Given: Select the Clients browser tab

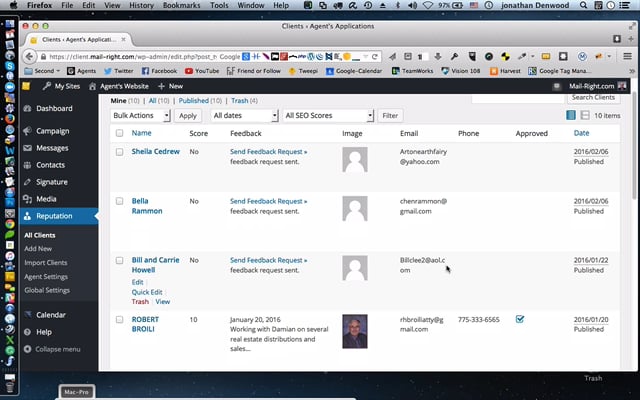Looking at the screenshot, I should [x=78, y=40].
